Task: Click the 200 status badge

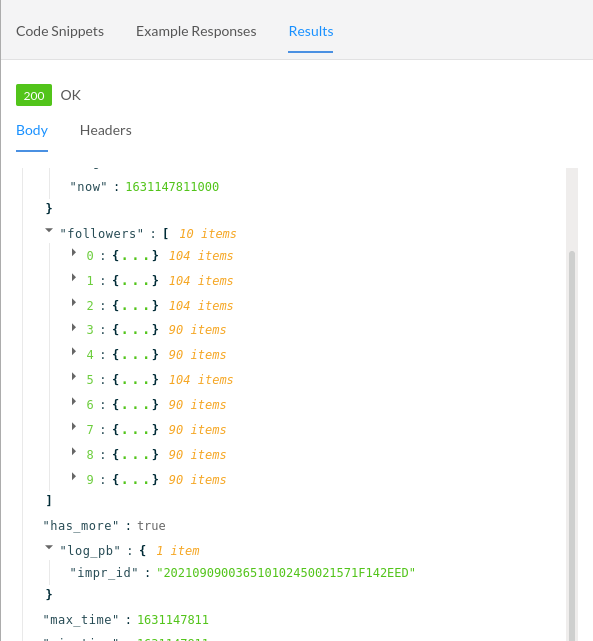Action: [34, 95]
